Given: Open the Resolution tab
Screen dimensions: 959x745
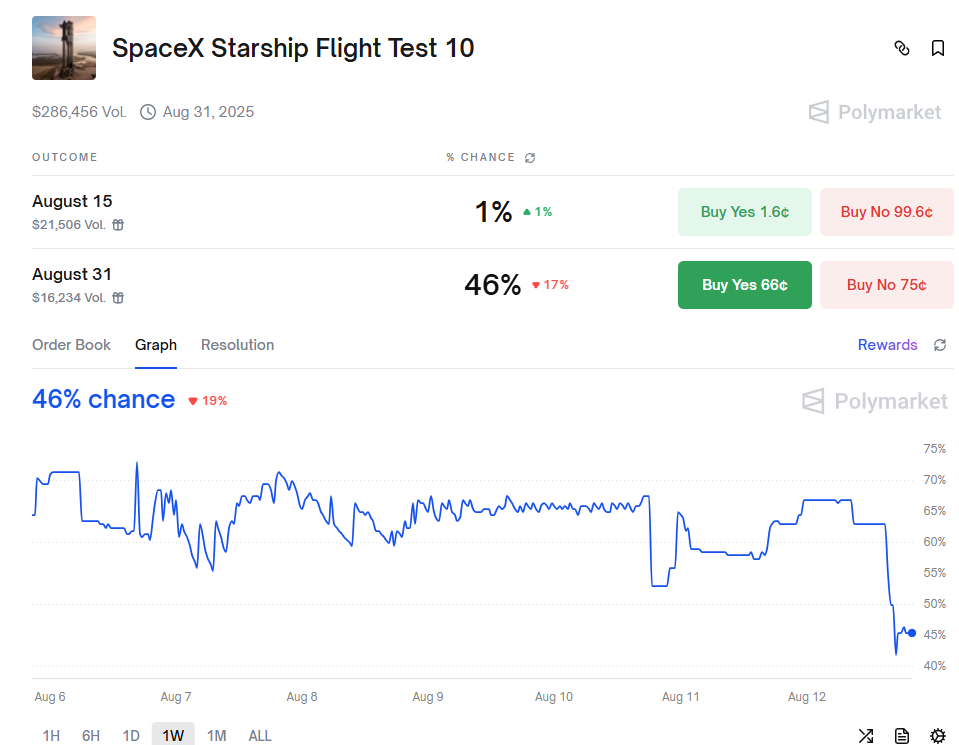Looking at the screenshot, I should [237, 345].
